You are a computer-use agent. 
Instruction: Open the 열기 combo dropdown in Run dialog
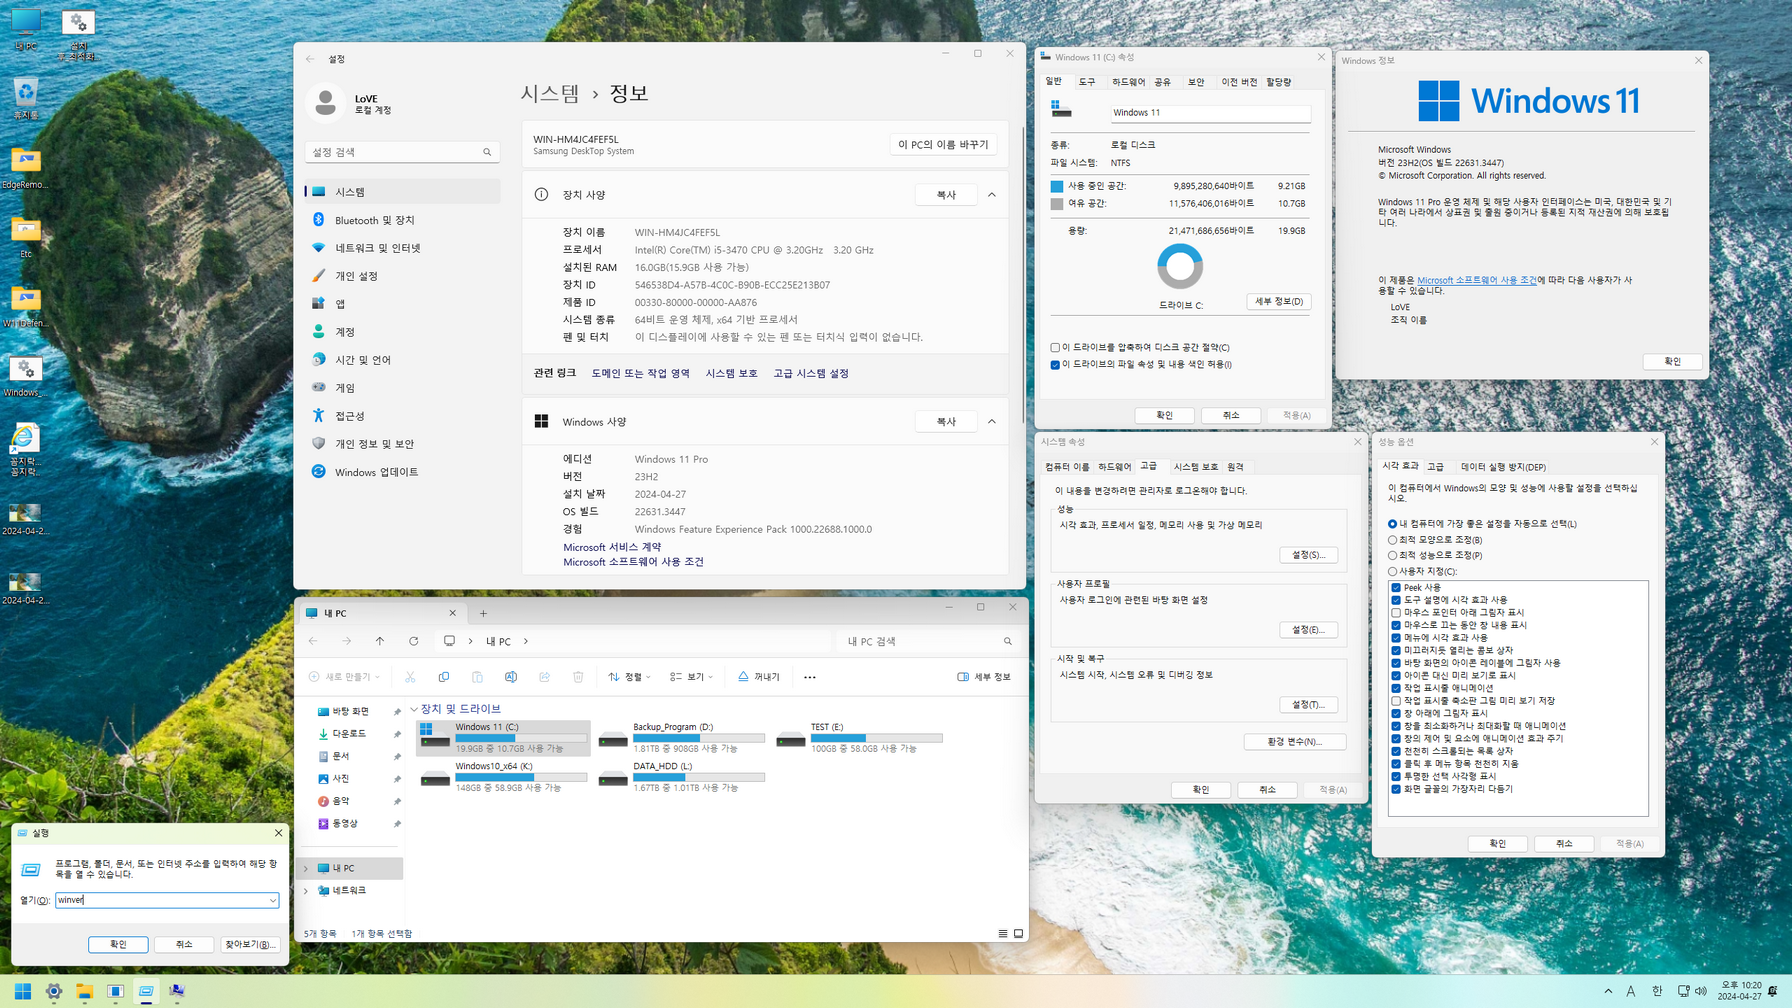(272, 900)
